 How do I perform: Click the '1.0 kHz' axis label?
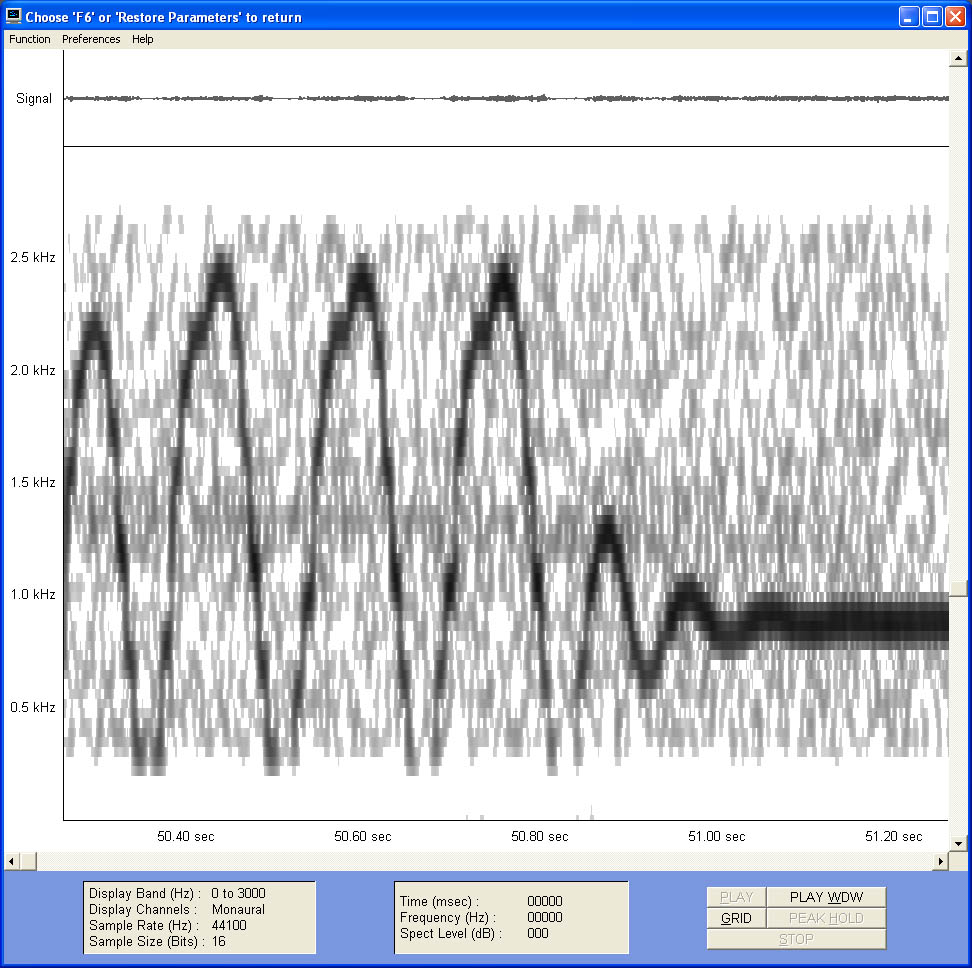33,594
